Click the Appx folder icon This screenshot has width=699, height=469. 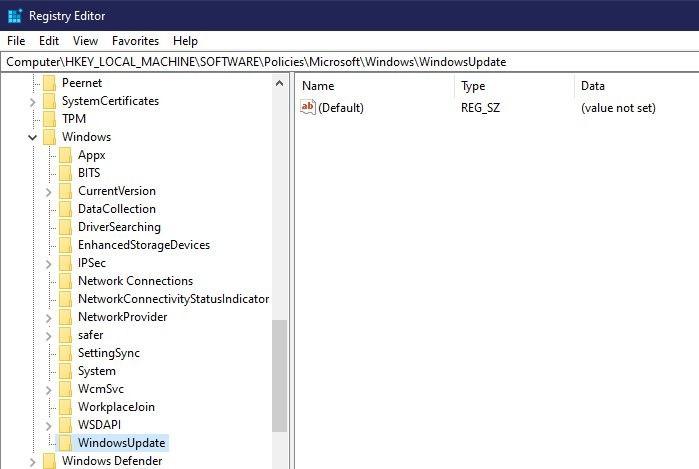pyautogui.click(x=66, y=155)
